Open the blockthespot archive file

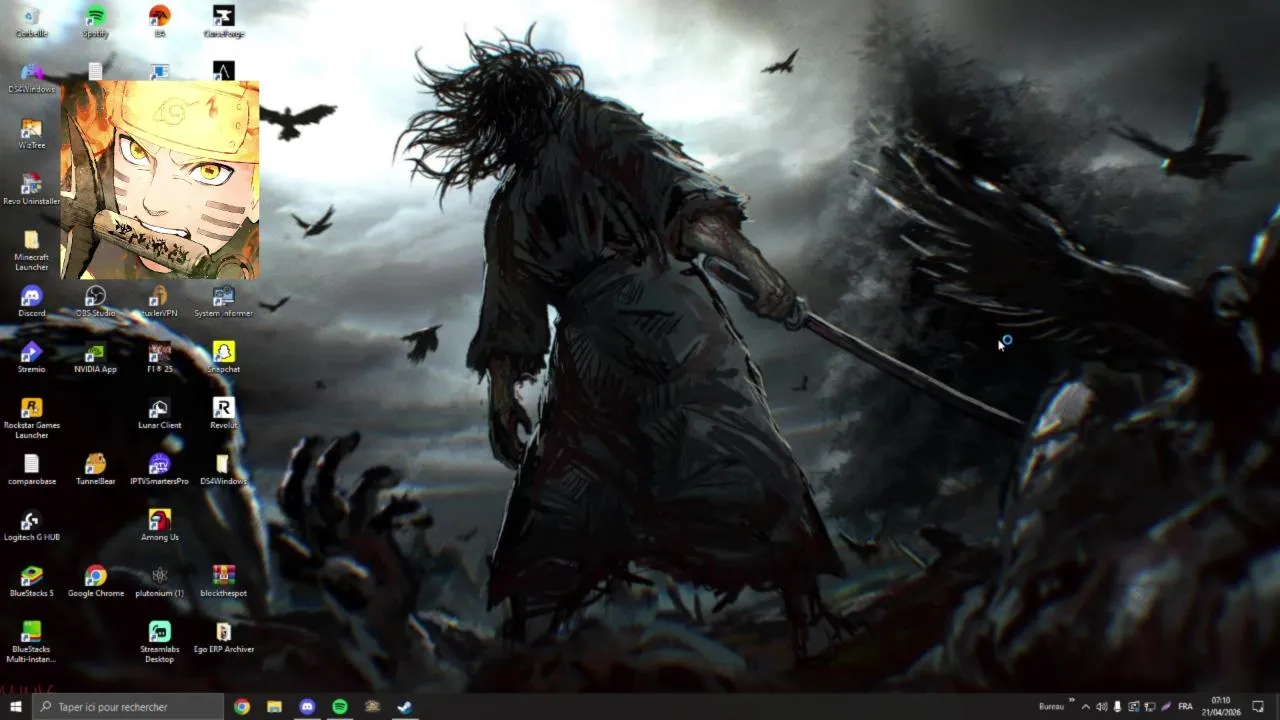click(x=223, y=582)
